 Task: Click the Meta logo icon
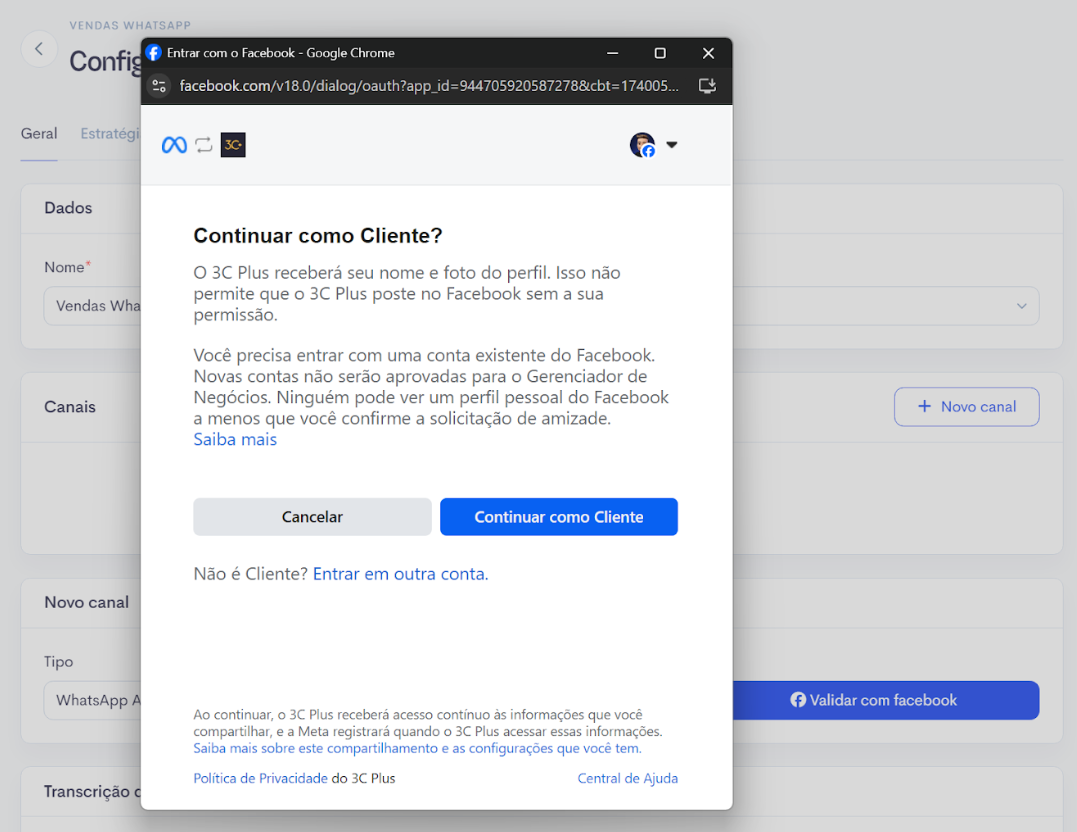(x=174, y=145)
